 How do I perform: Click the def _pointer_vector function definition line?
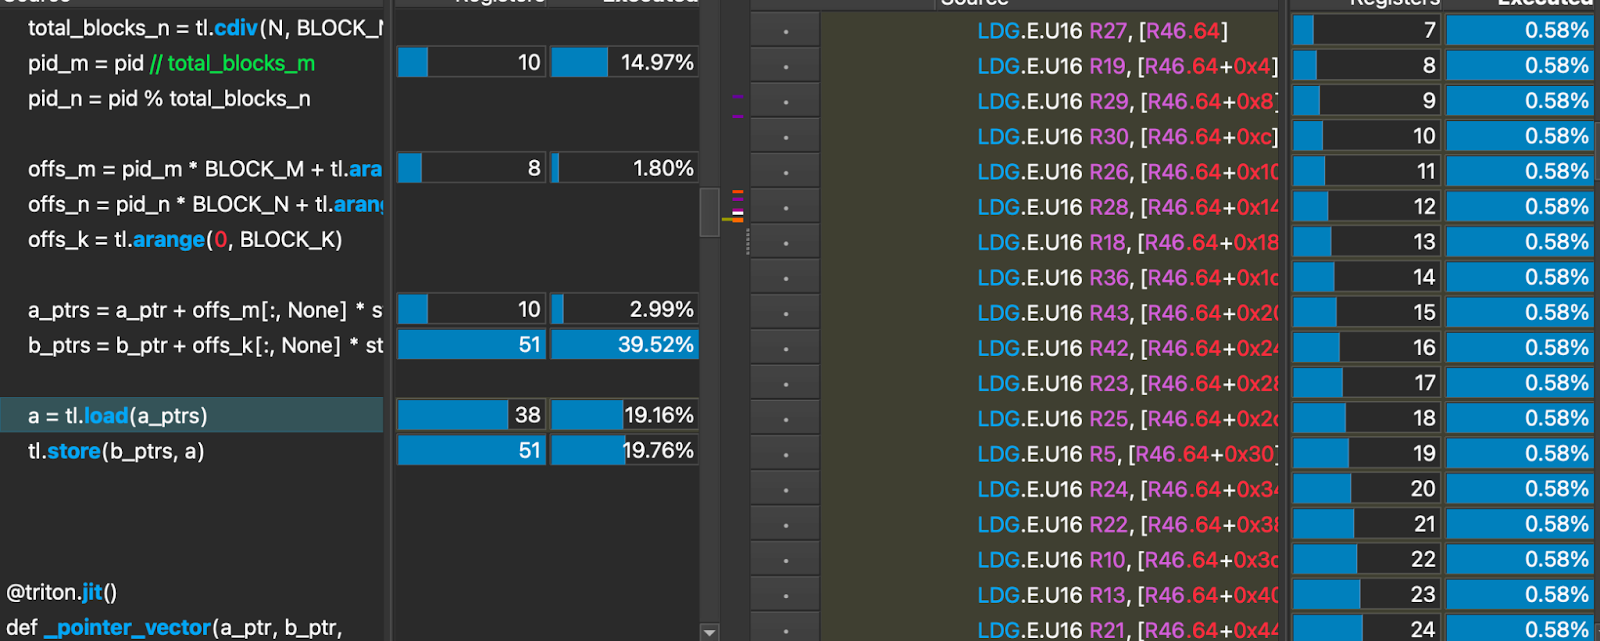tap(175, 628)
